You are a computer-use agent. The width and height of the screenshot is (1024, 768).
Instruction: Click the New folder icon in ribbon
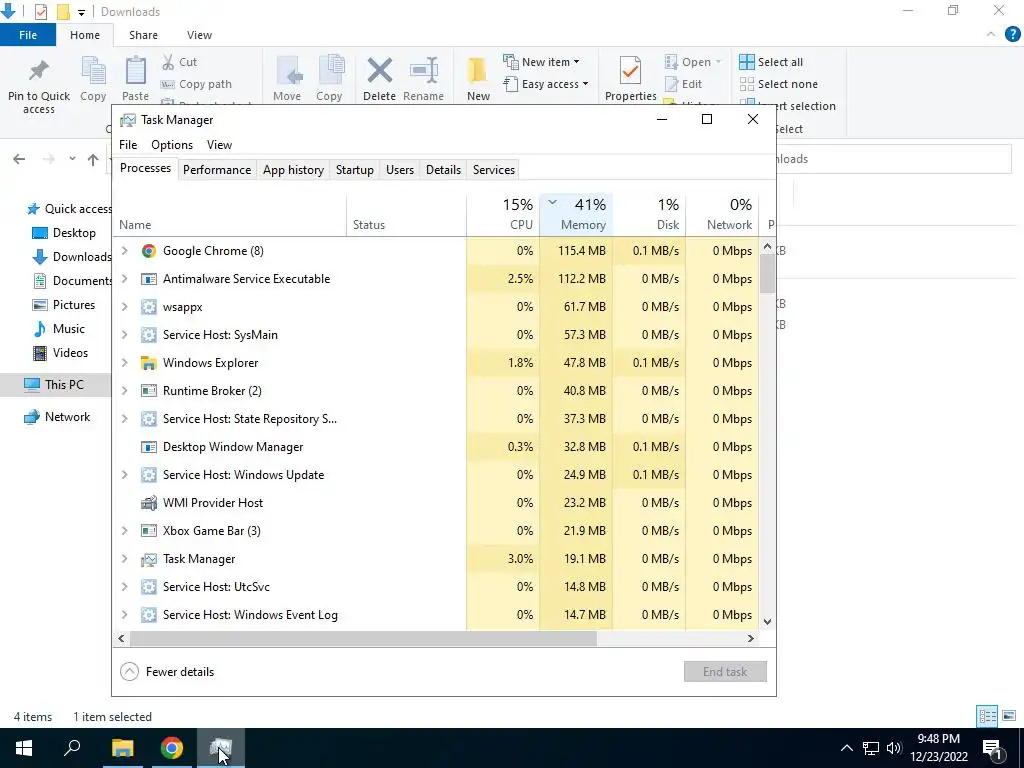click(x=477, y=71)
